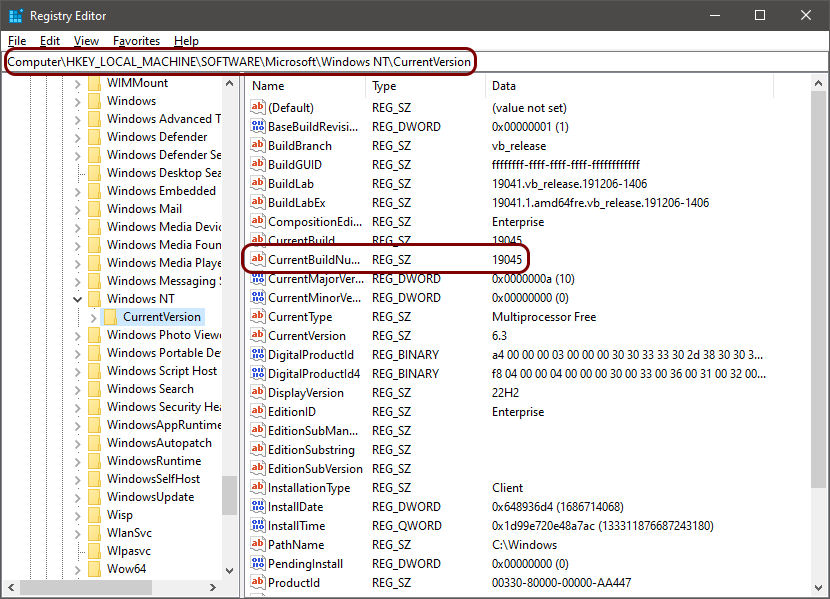
Task: Click values pane scroll down arrow
Action: (818, 588)
